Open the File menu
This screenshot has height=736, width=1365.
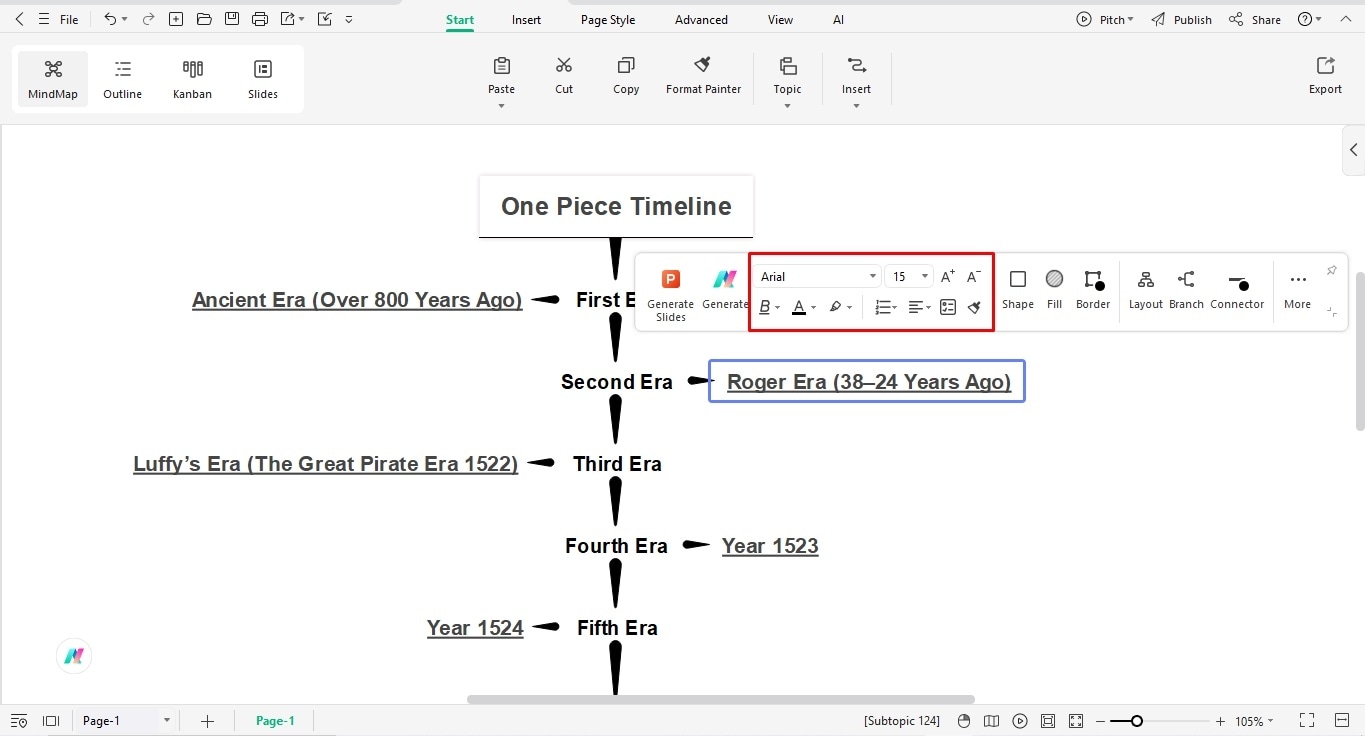pyautogui.click(x=69, y=19)
